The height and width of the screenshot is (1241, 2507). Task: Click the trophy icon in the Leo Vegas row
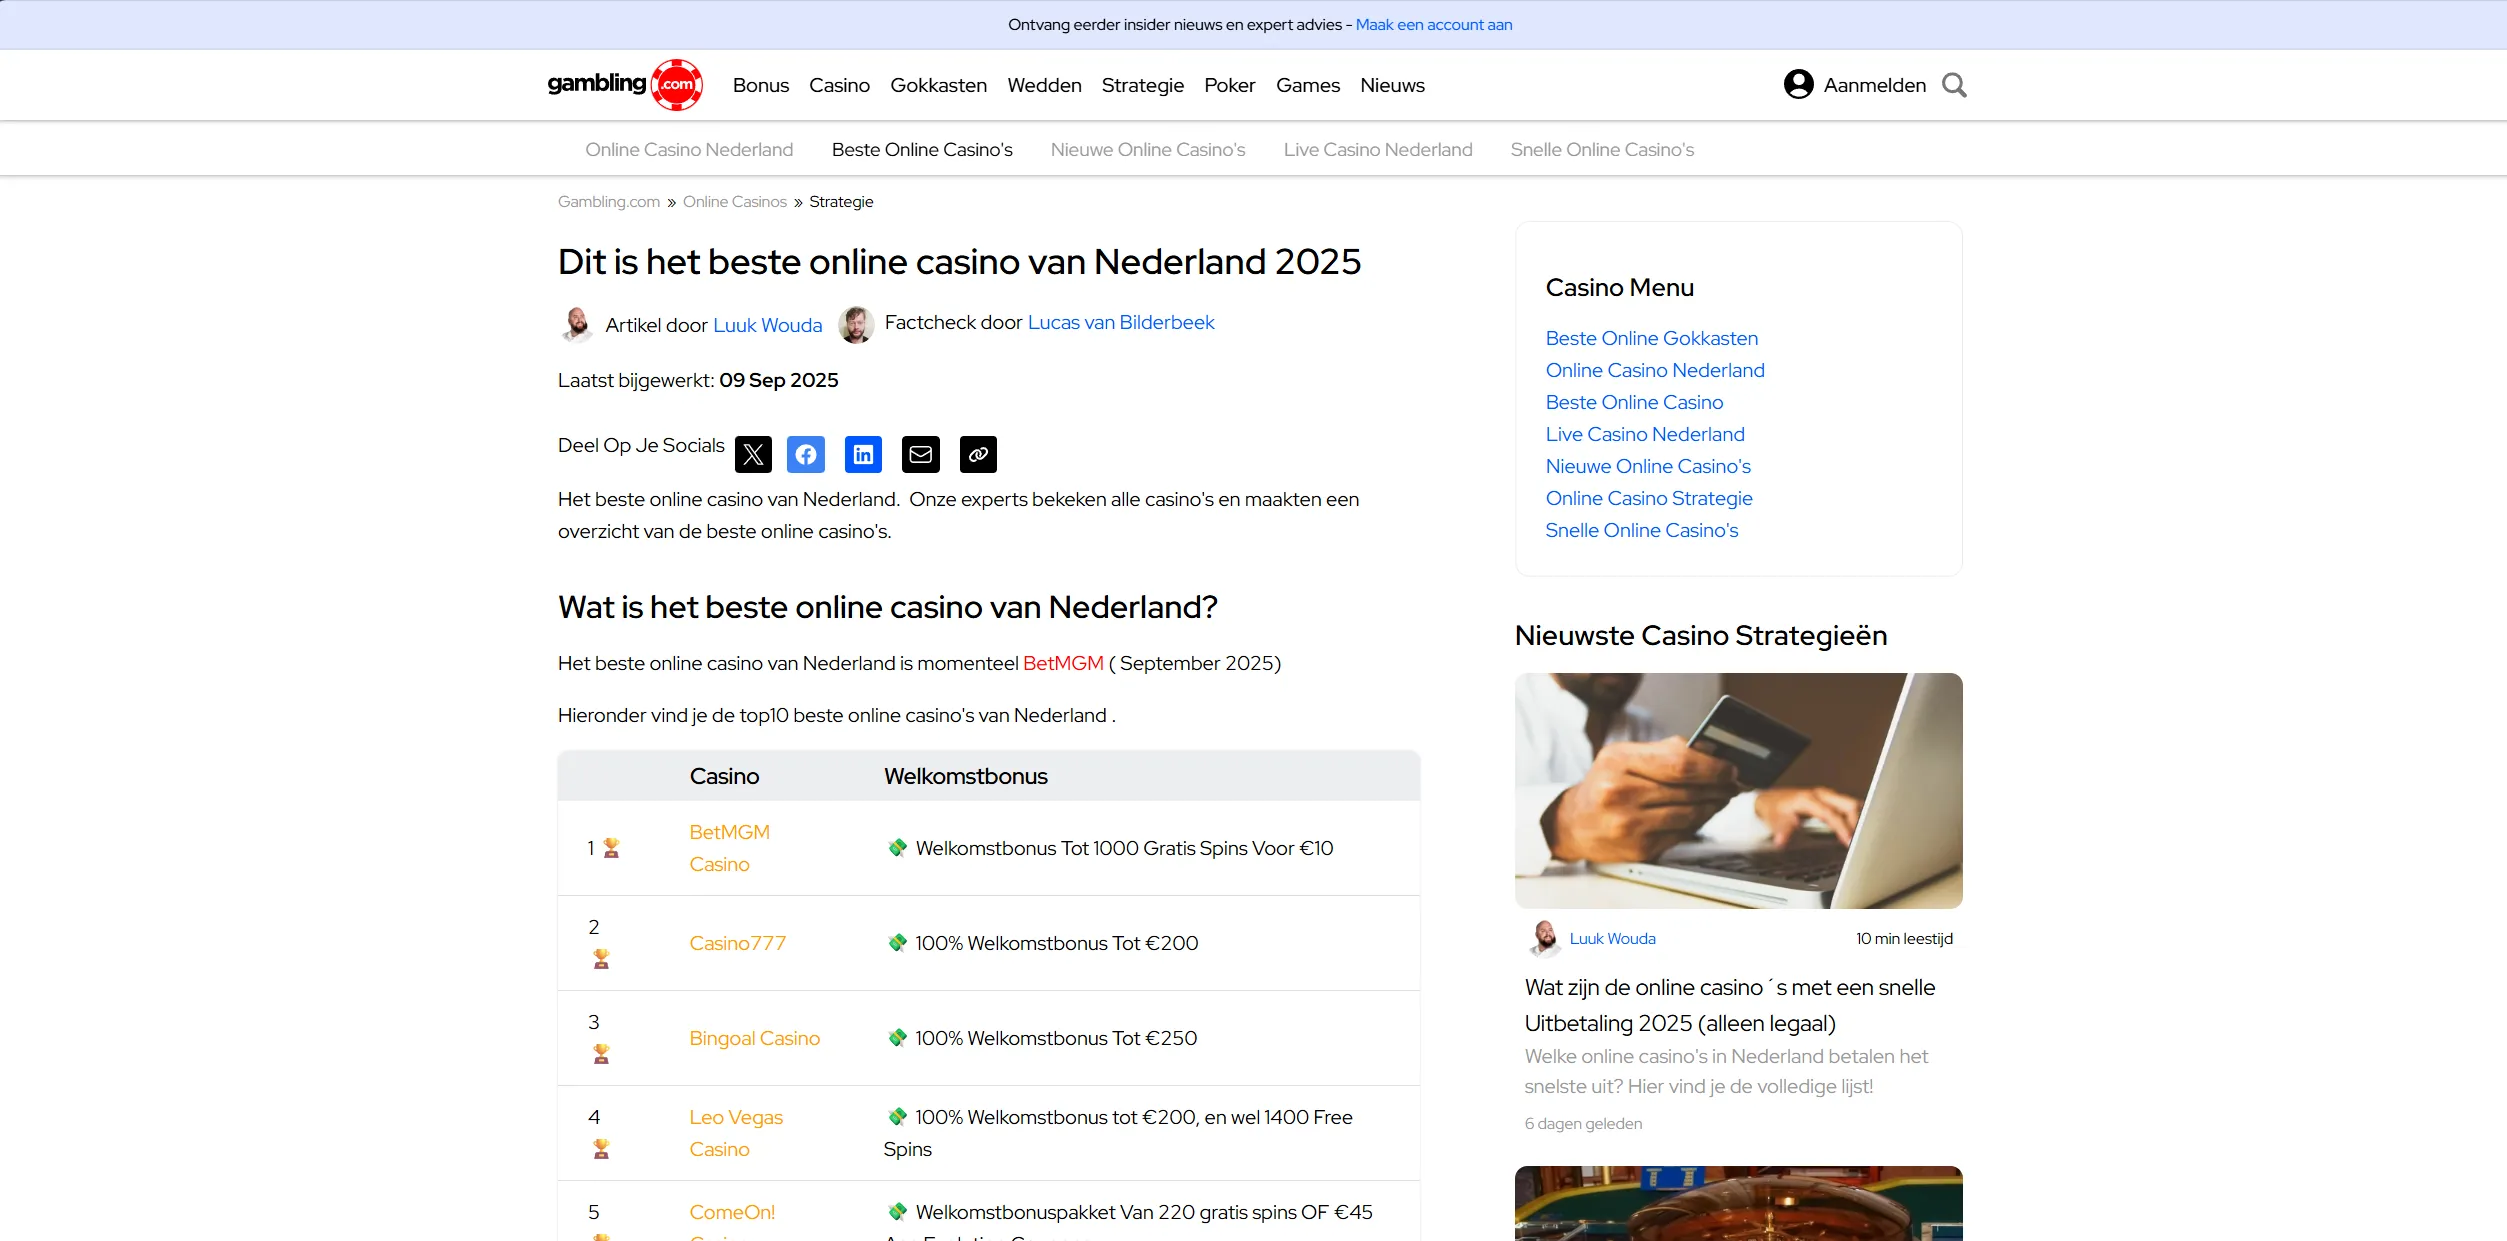point(601,1149)
